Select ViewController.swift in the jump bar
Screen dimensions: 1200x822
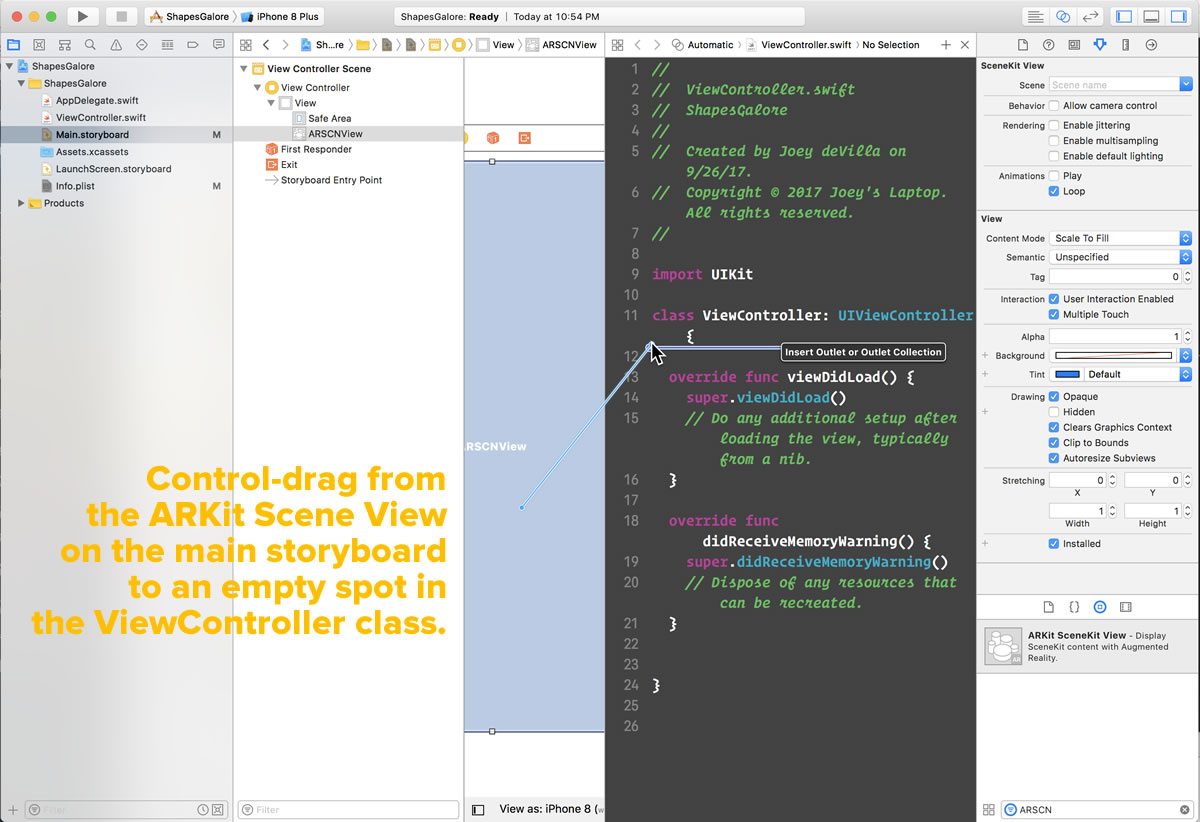pyautogui.click(x=804, y=45)
